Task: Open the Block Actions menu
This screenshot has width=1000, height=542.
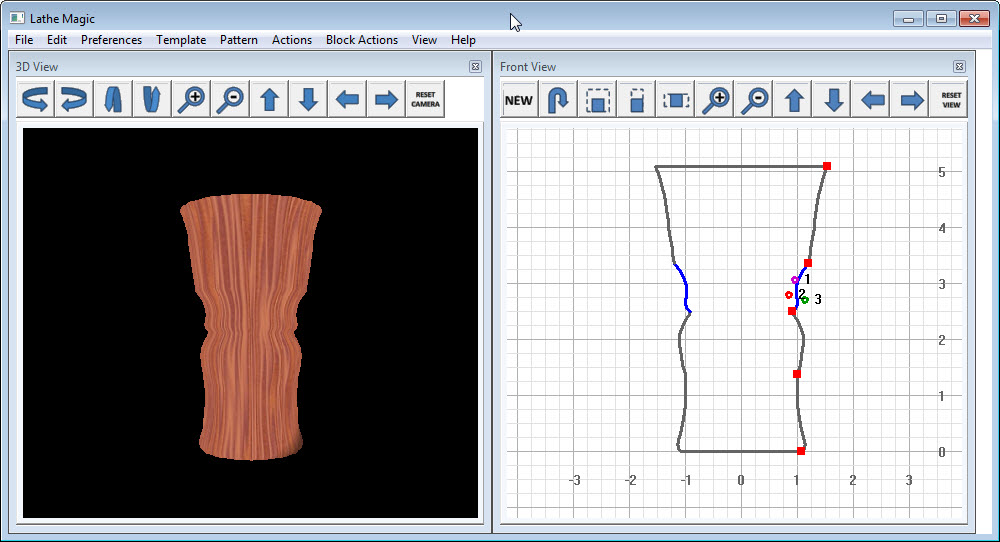Action: (x=361, y=40)
